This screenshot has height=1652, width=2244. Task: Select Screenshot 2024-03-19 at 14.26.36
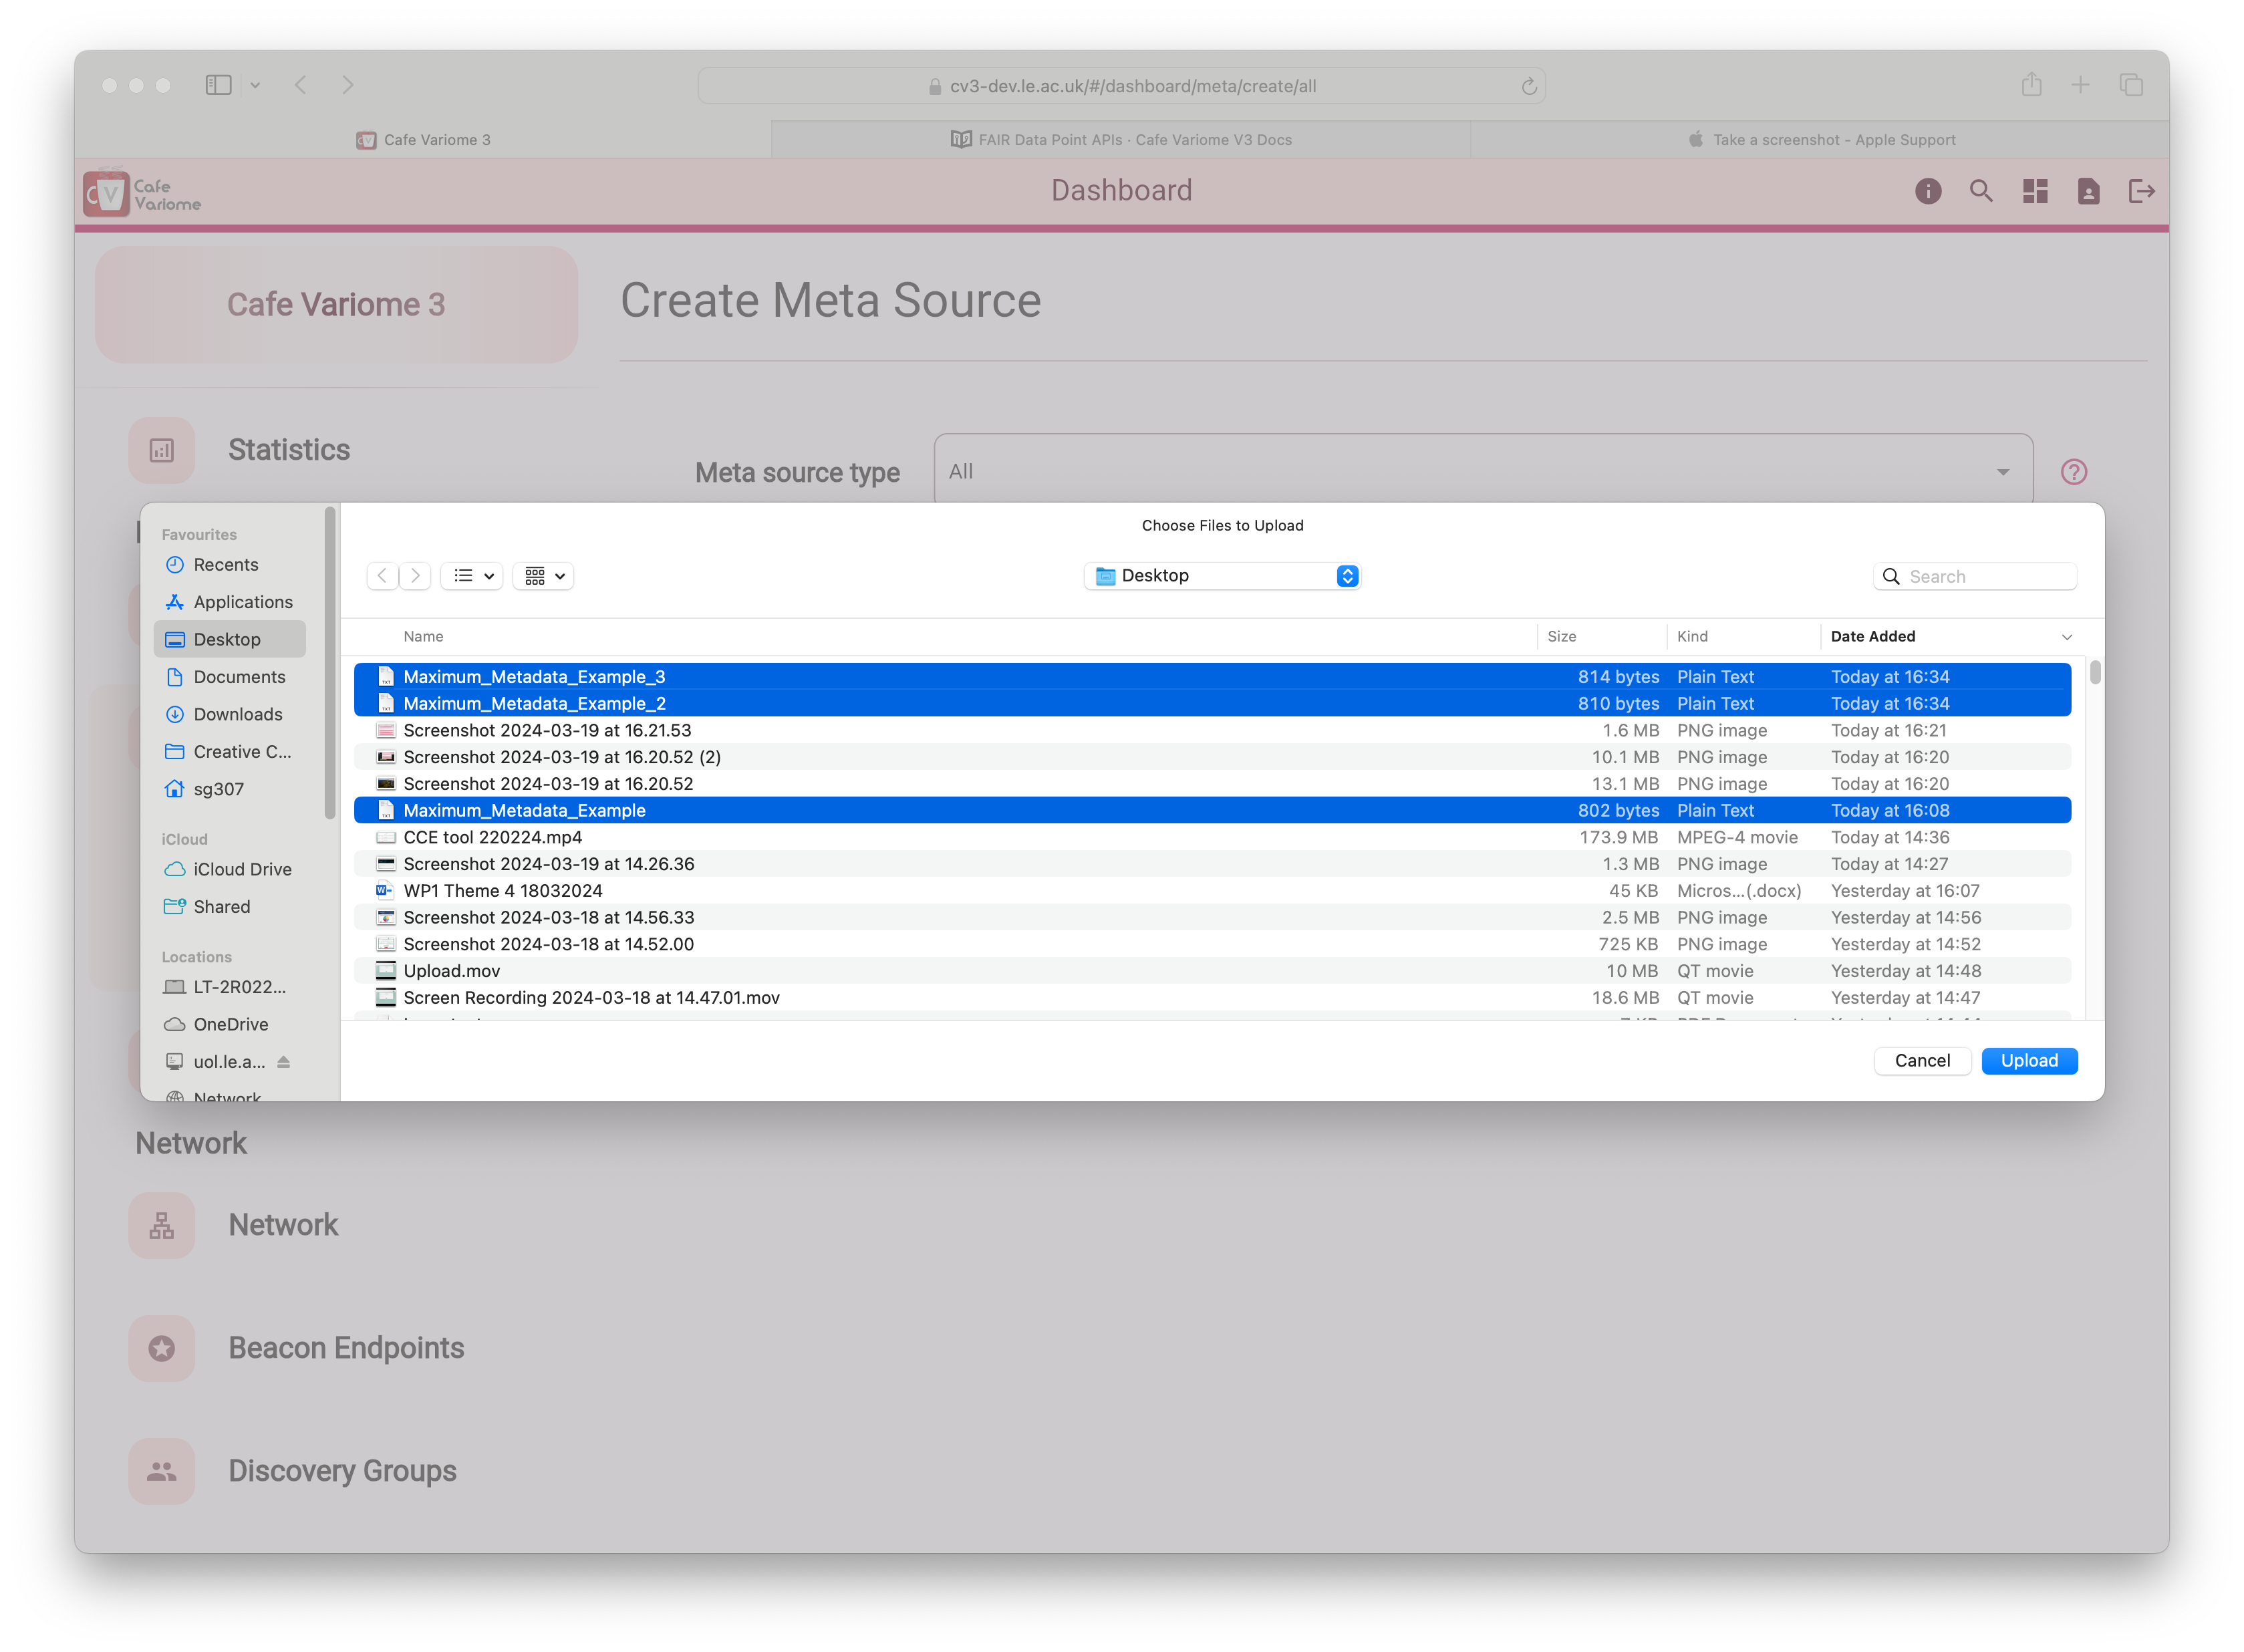(x=1212, y=864)
